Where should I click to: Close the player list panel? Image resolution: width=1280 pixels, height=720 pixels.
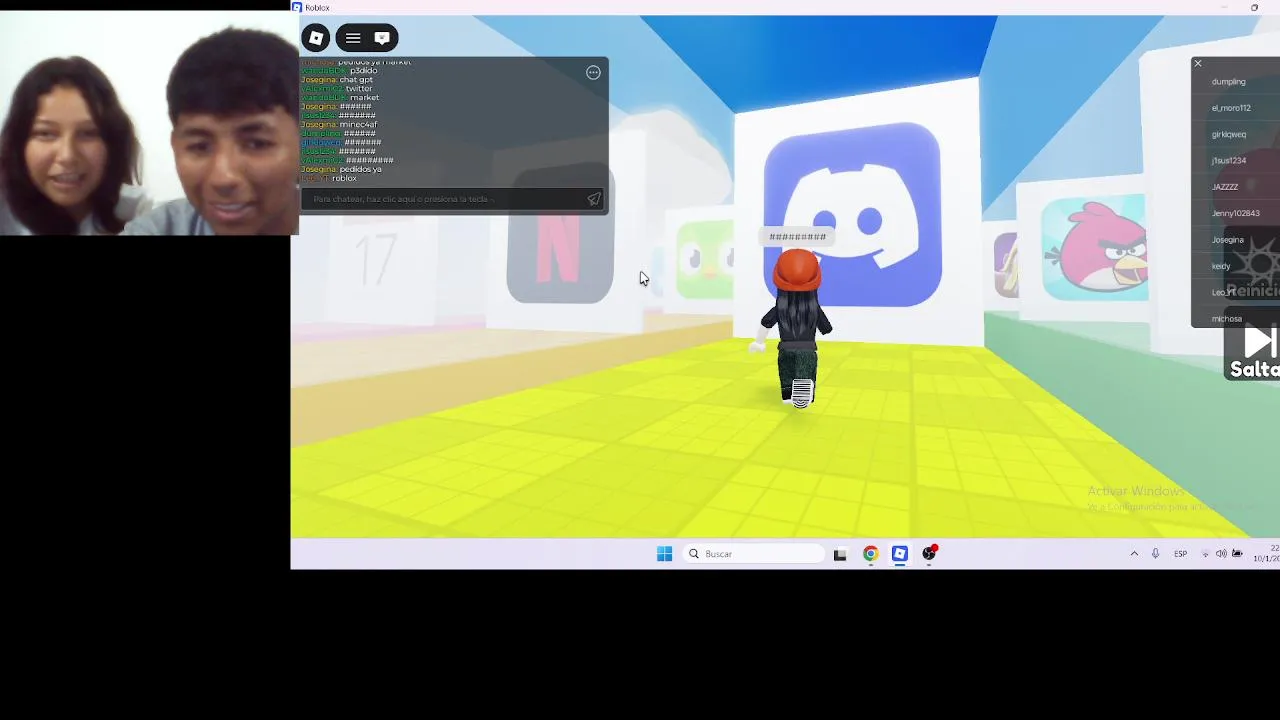[1197, 64]
